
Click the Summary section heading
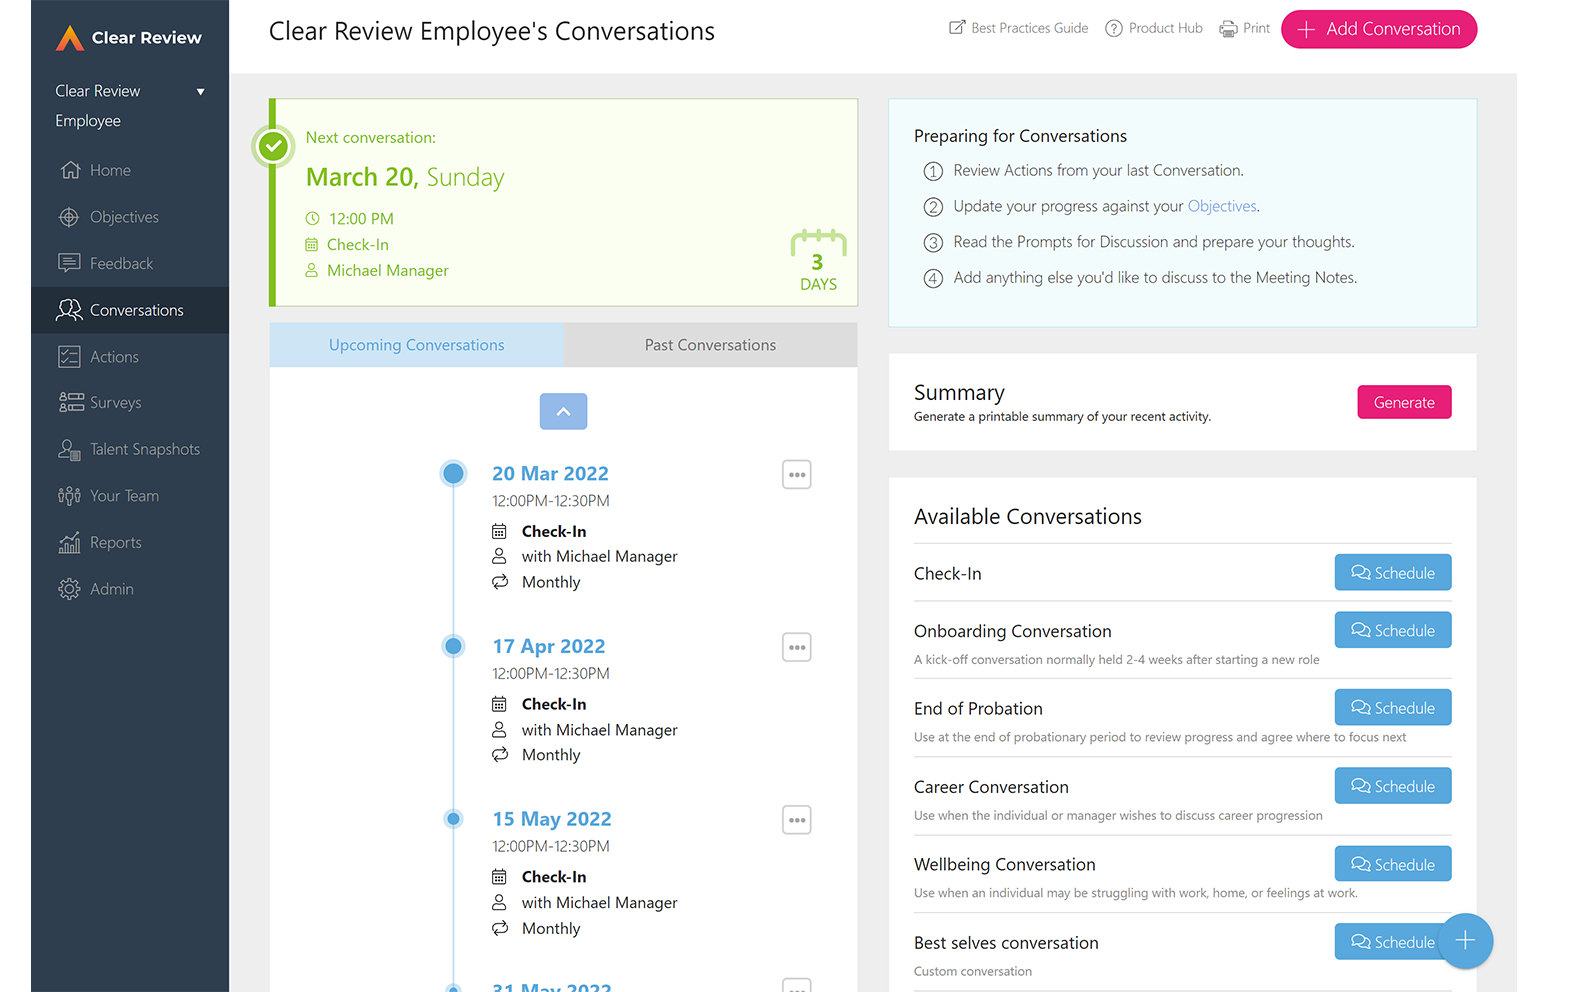(959, 393)
